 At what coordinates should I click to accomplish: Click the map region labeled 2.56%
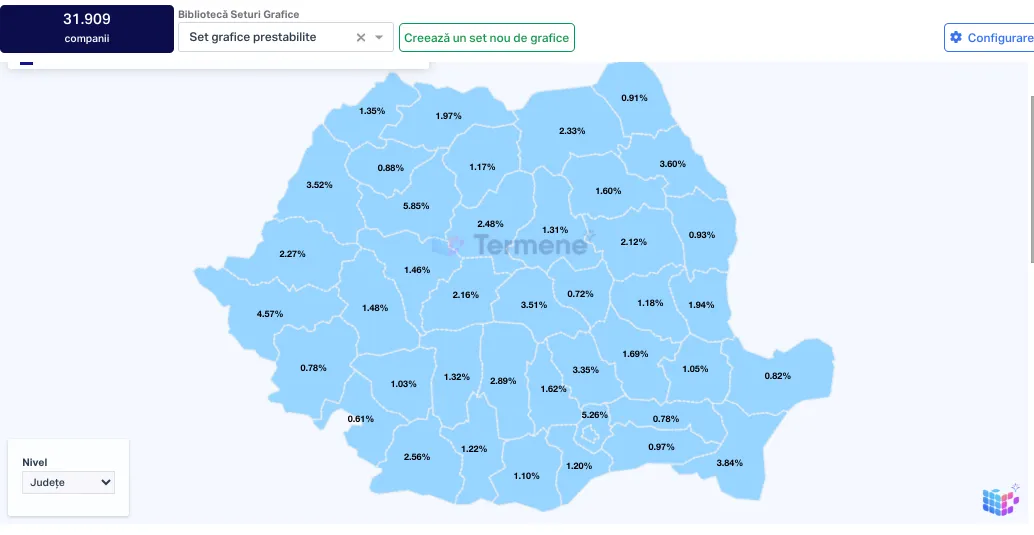(416, 457)
